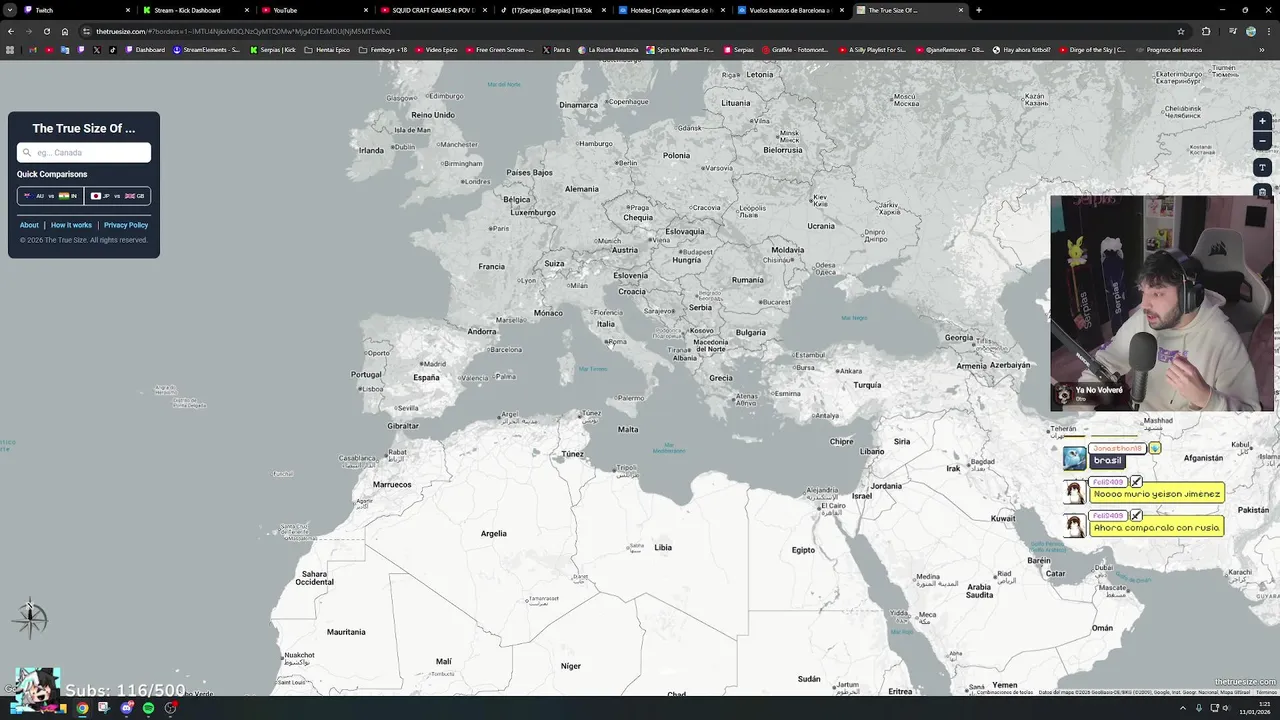The height and width of the screenshot is (720, 1280).
Task: Open the Dashboard bookmark
Action: pyautogui.click(x=145, y=50)
